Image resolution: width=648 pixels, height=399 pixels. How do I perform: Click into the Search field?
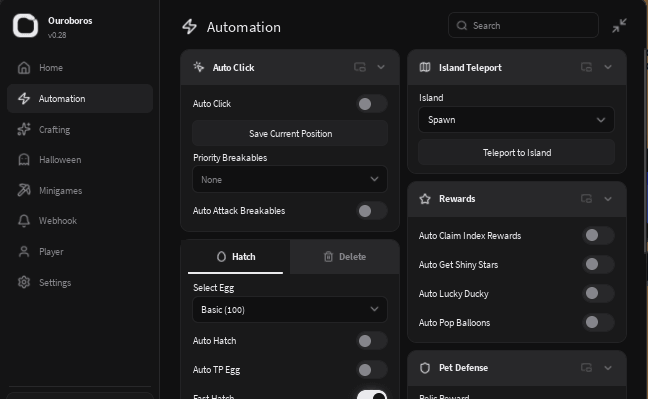point(523,26)
